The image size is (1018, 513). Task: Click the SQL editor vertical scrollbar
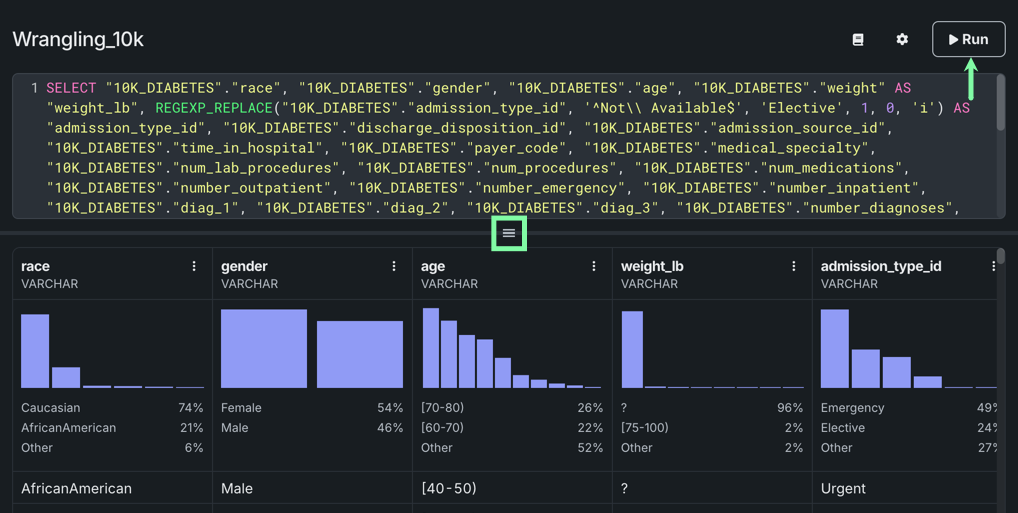pos(1000,105)
